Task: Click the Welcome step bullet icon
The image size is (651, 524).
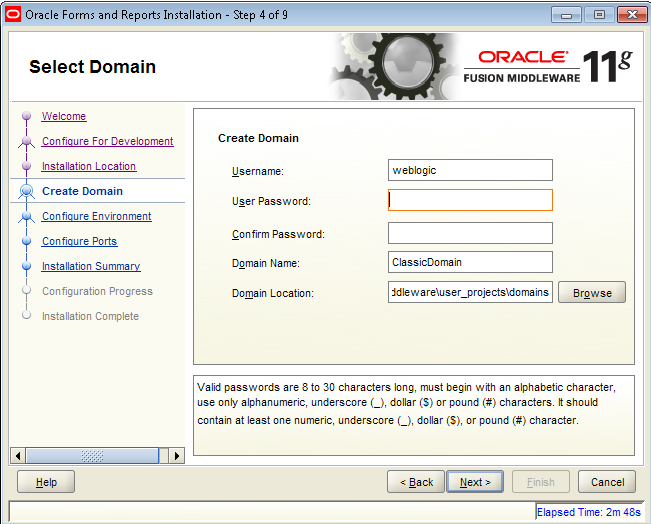Action: [27, 115]
